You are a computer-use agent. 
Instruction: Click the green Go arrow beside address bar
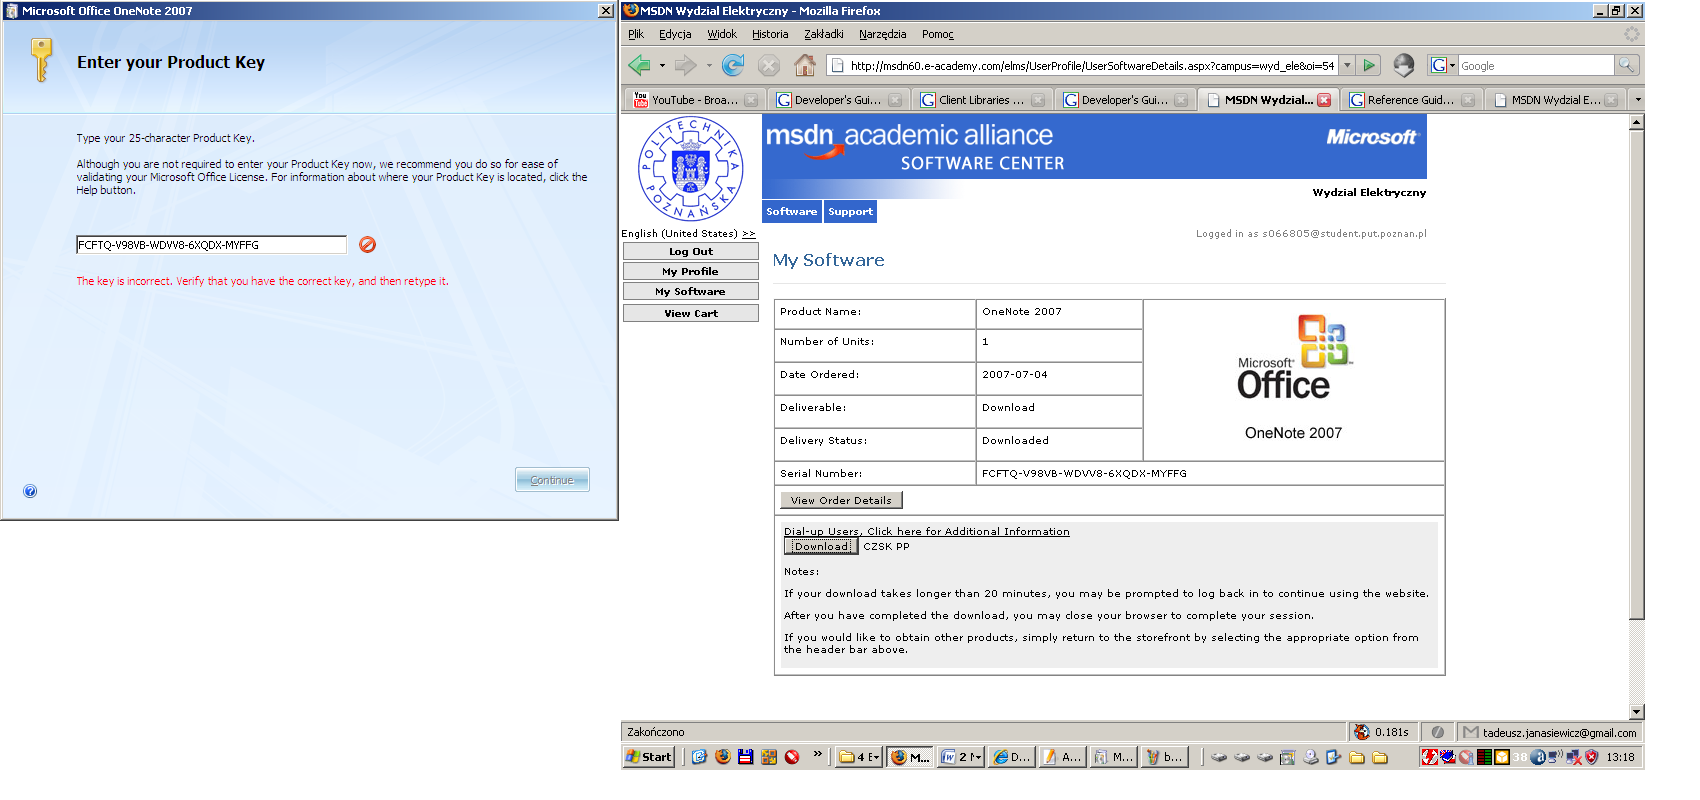click(1369, 65)
